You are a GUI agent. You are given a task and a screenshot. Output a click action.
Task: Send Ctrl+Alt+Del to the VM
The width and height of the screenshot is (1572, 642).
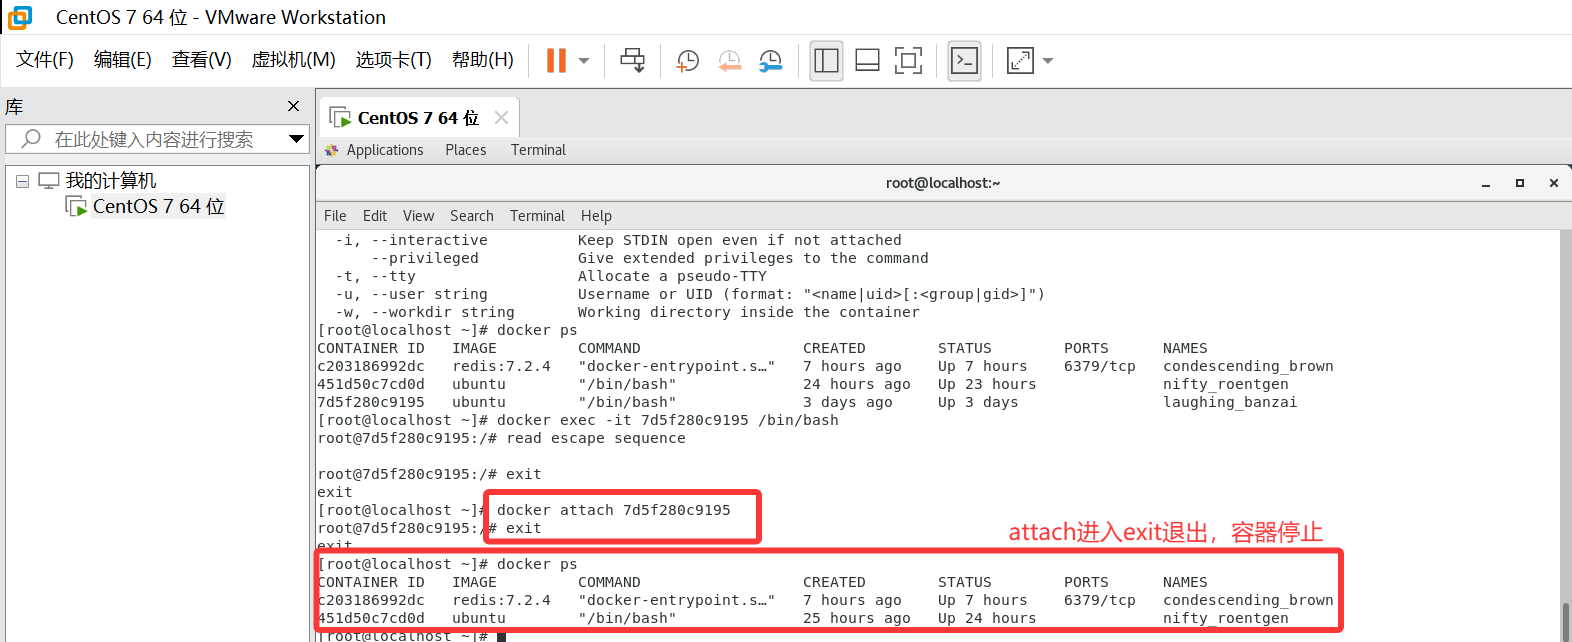pyautogui.click(x=632, y=61)
